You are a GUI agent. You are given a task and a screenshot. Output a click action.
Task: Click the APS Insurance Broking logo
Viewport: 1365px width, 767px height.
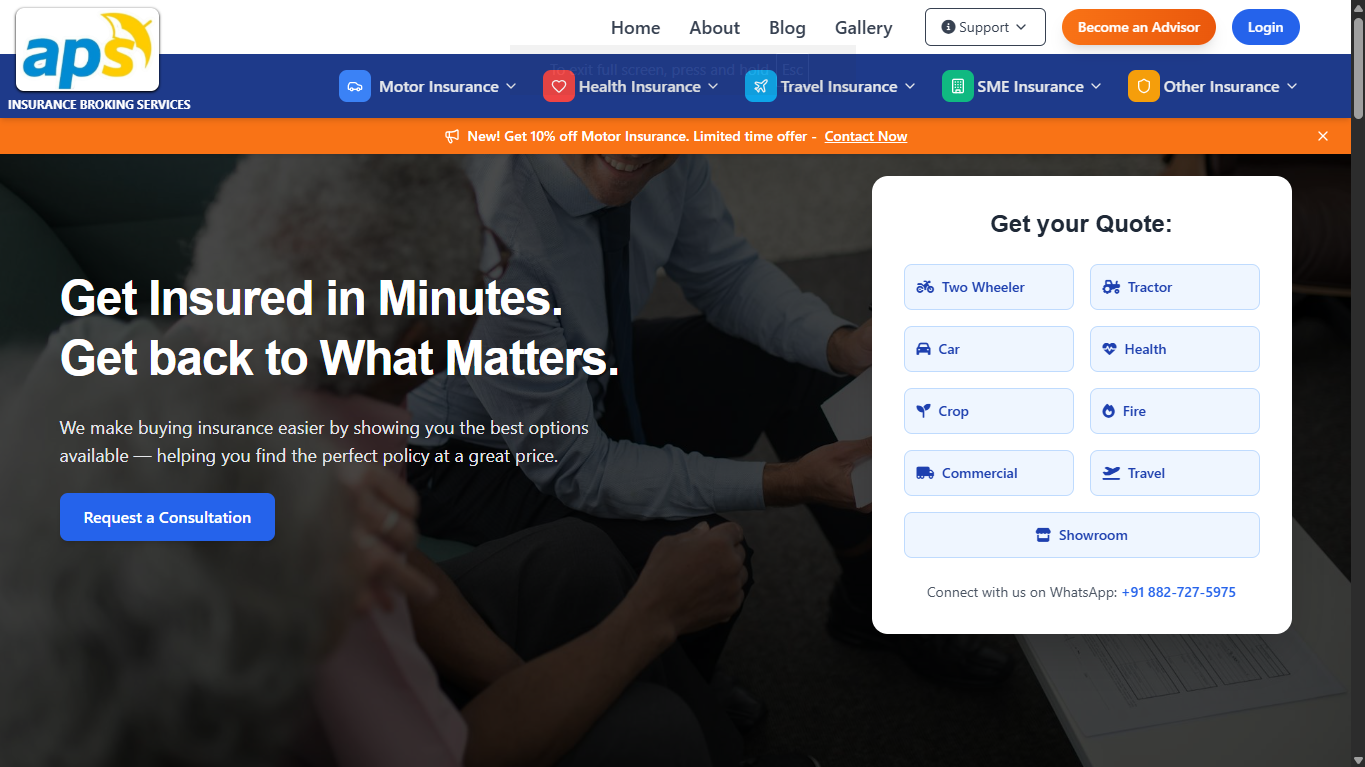(88, 50)
